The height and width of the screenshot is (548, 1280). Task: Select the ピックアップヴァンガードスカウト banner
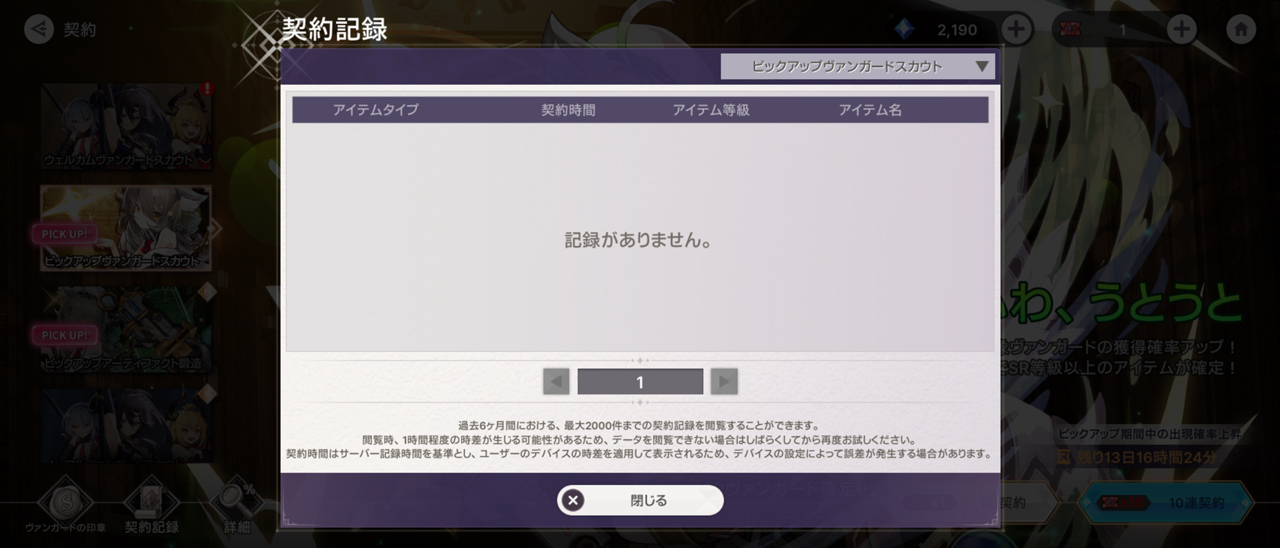[x=126, y=228]
